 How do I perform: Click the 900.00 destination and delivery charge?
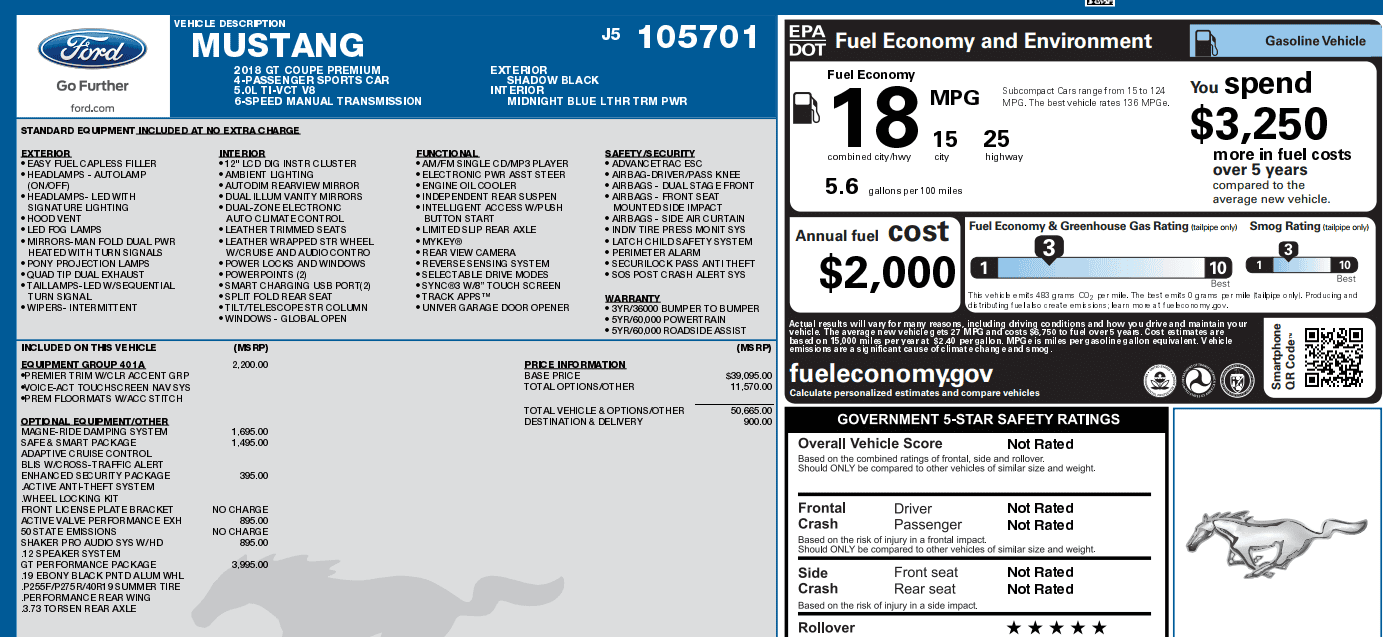(758, 421)
